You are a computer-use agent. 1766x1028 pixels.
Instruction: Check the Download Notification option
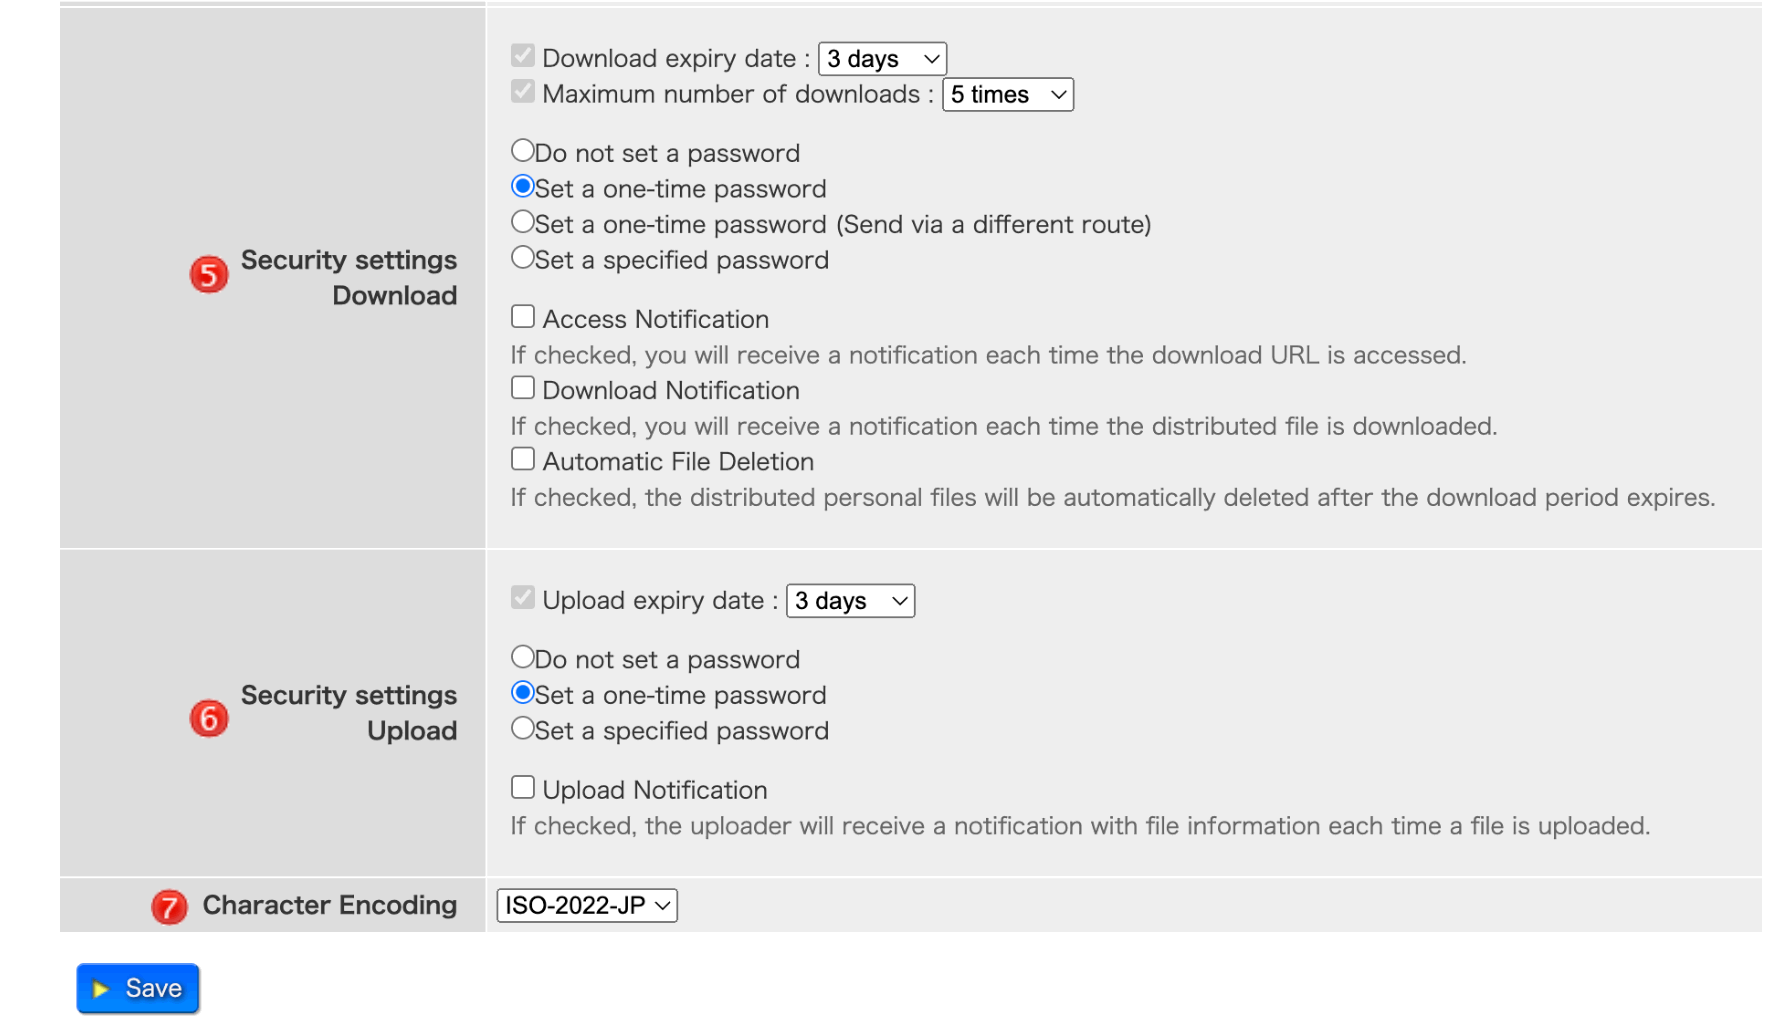(523, 388)
